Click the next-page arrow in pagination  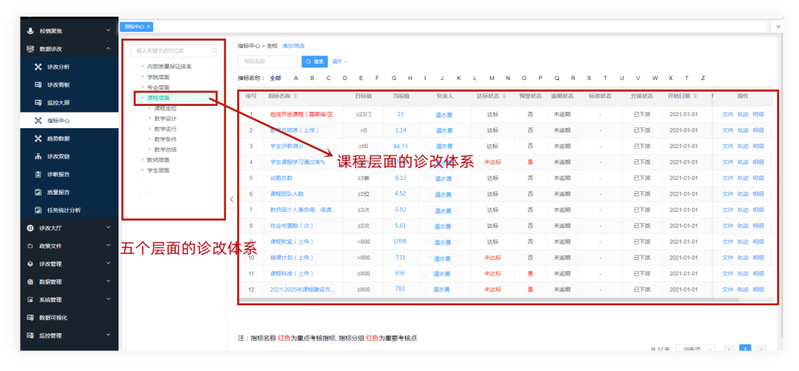pyautogui.click(x=761, y=350)
